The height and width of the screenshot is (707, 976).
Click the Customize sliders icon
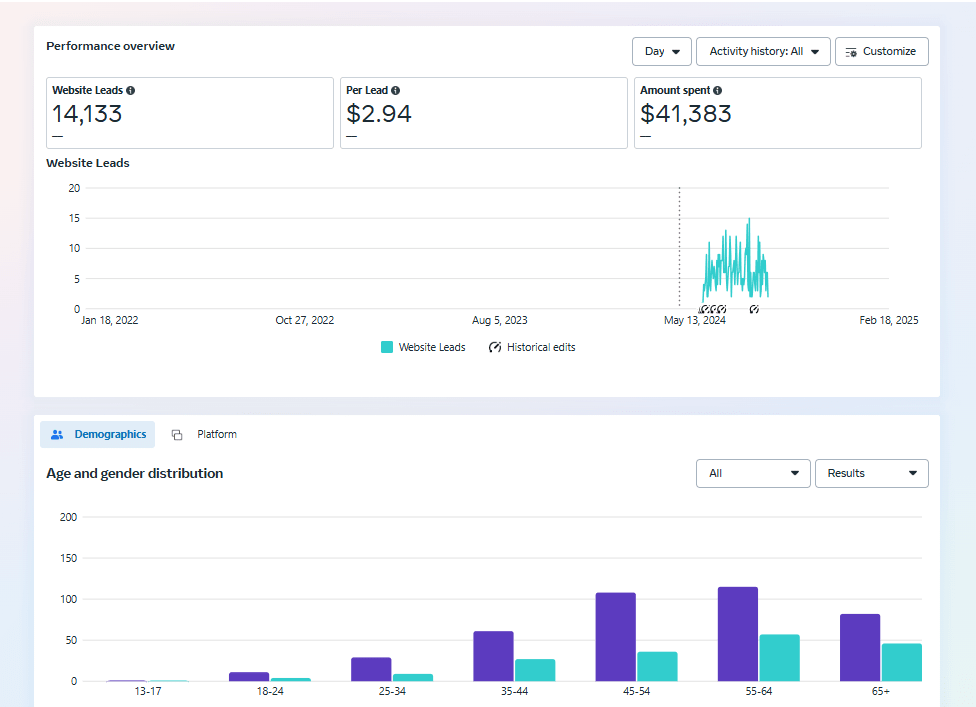851,52
